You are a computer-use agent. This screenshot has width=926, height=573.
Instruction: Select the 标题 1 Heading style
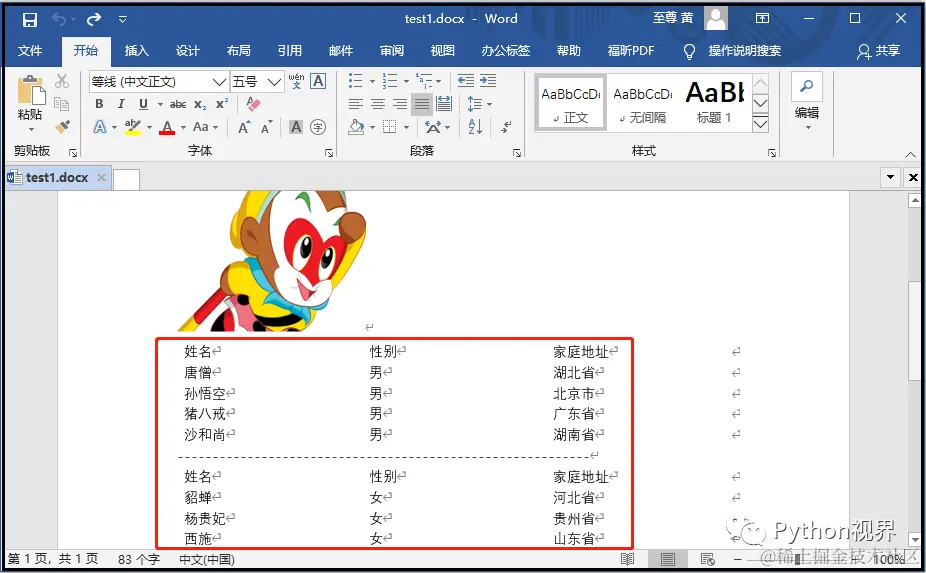click(715, 102)
